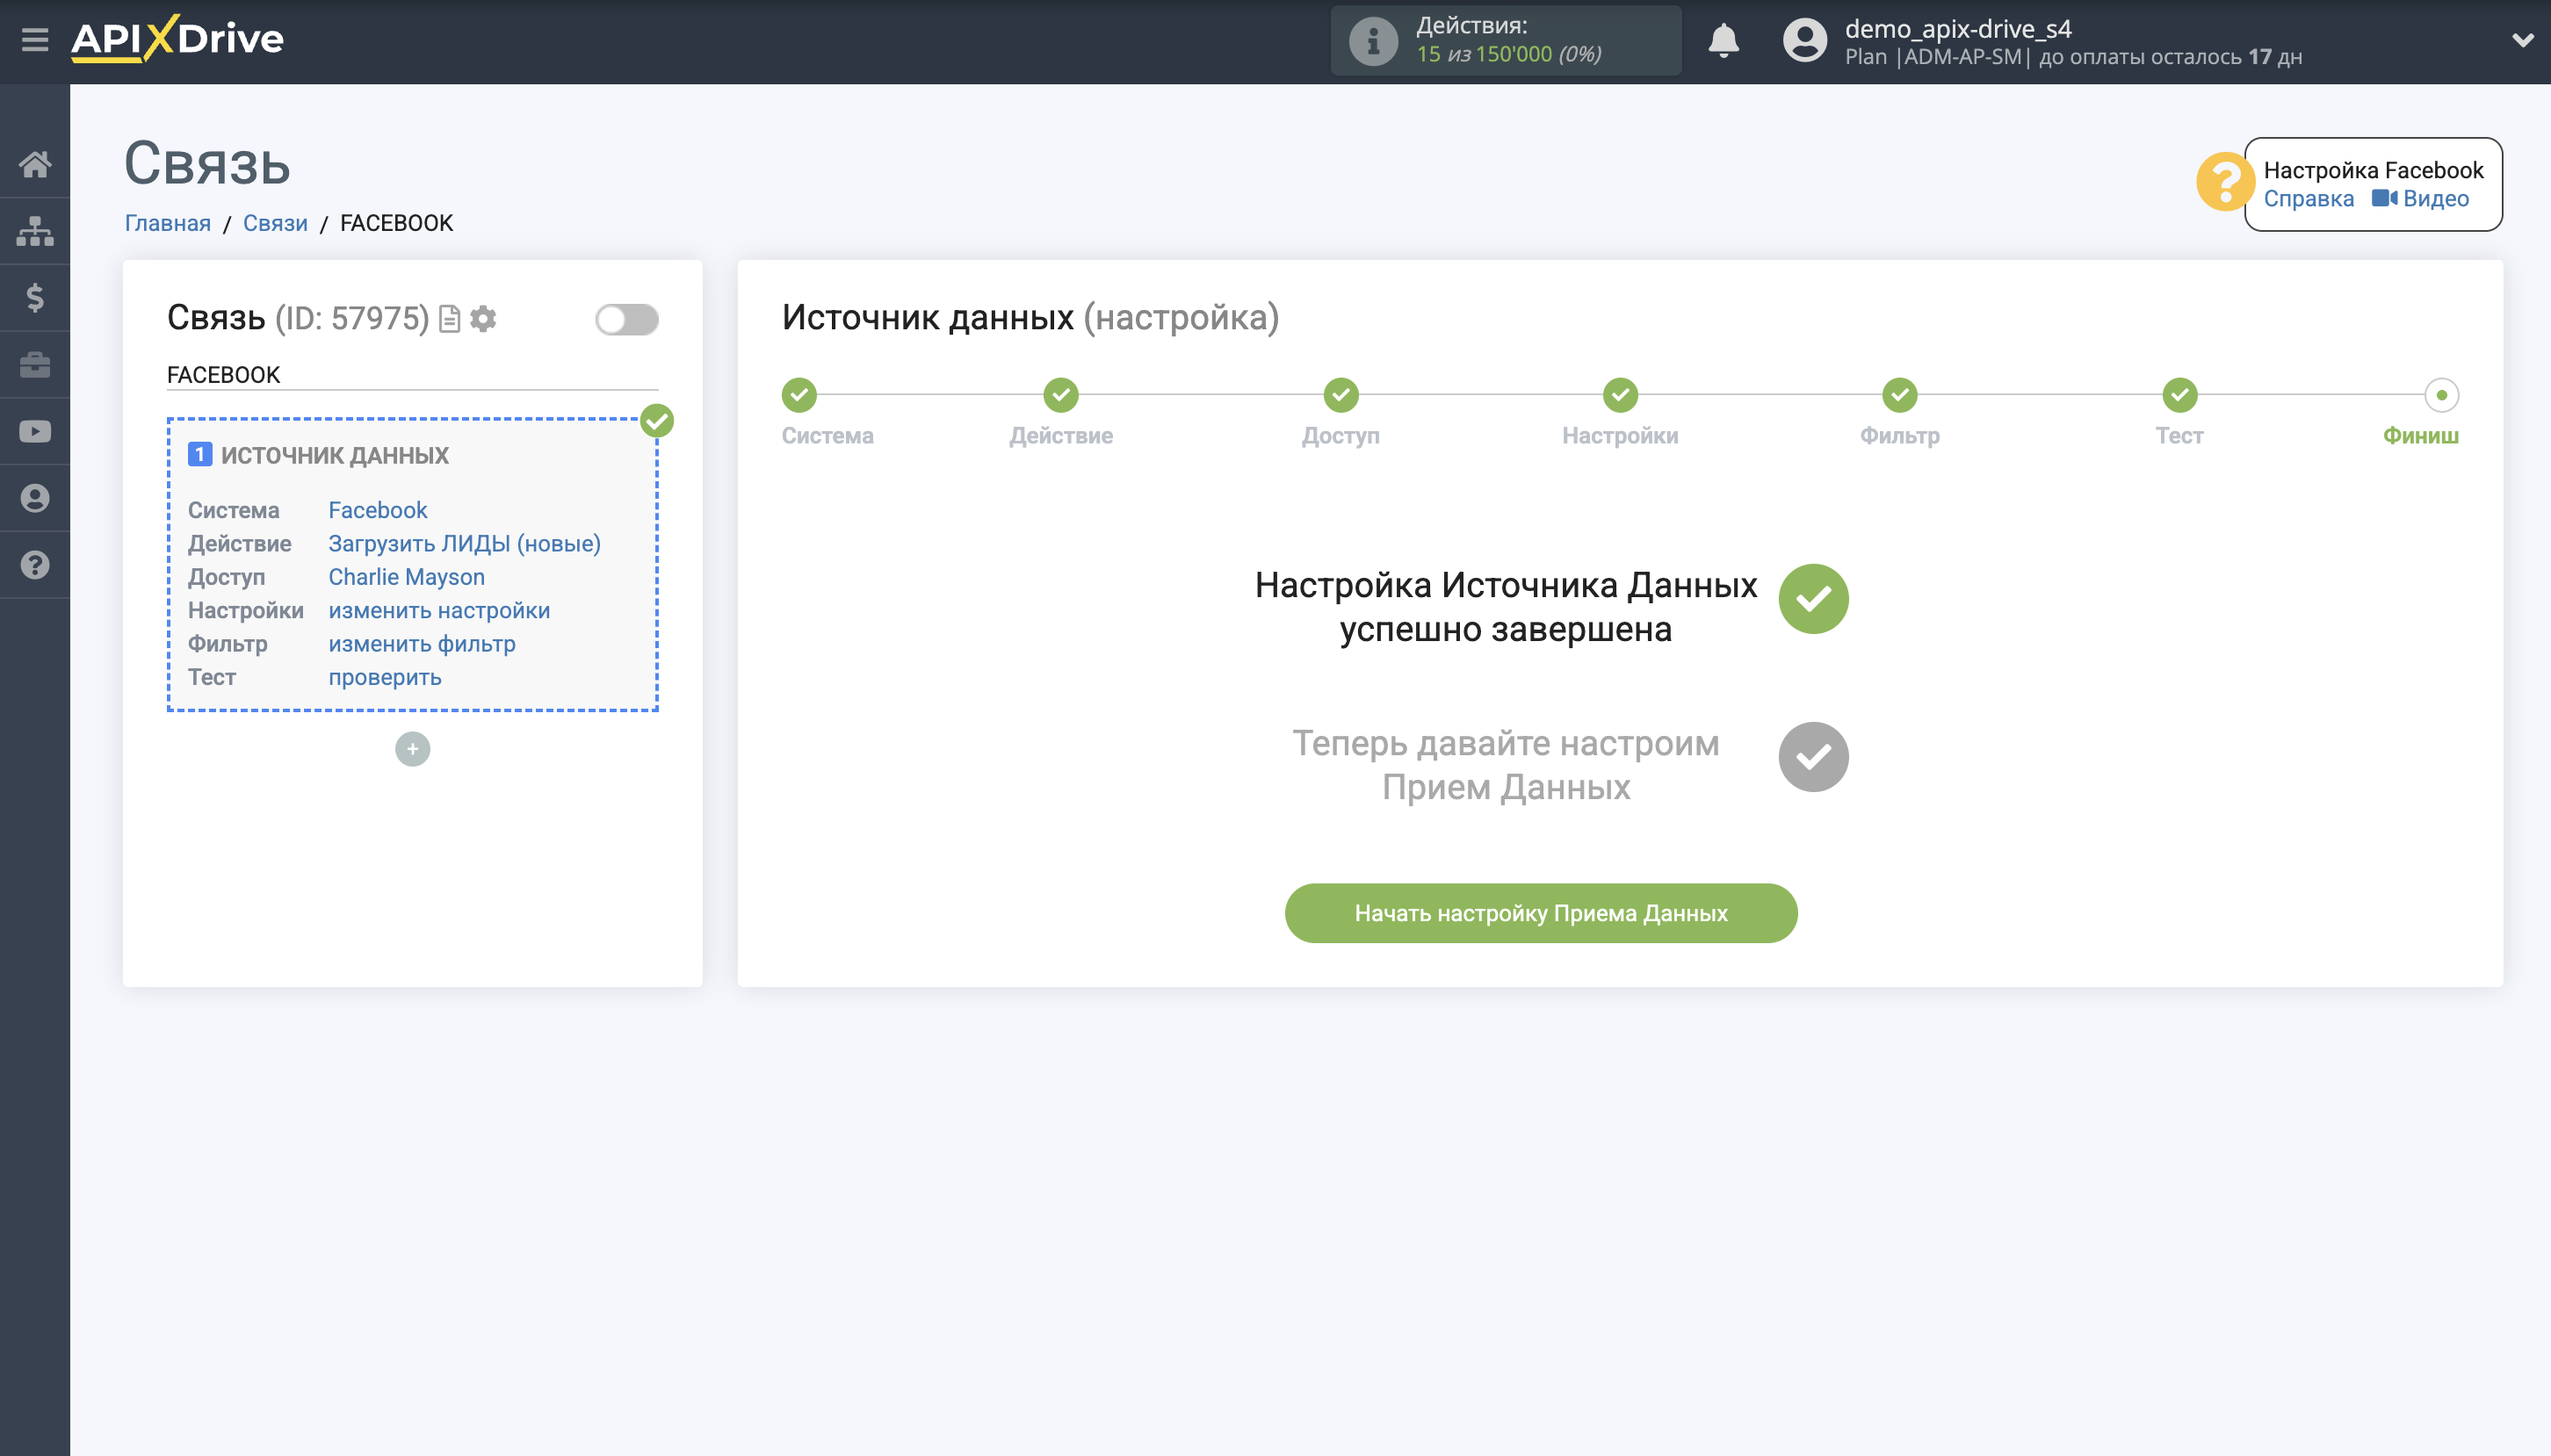Open the Home icon in sidebar

[36, 163]
